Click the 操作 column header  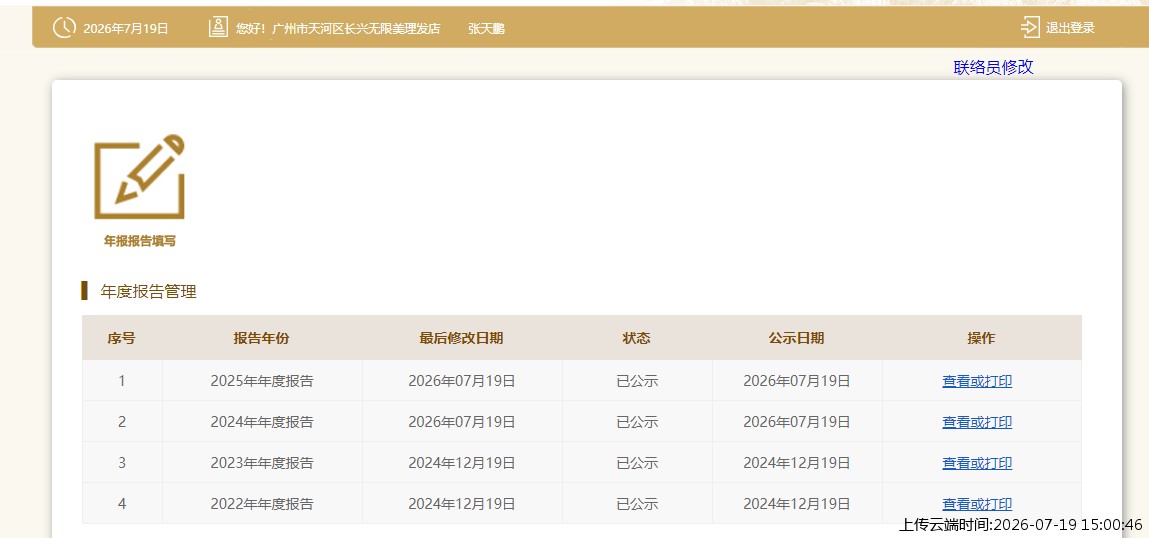click(981, 338)
